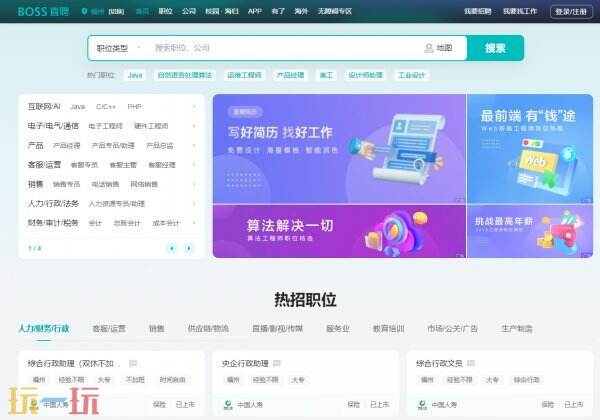The height and width of the screenshot is (420, 600).
Task: Click 电话销售 in 销售 row
Action: [x=105, y=184]
